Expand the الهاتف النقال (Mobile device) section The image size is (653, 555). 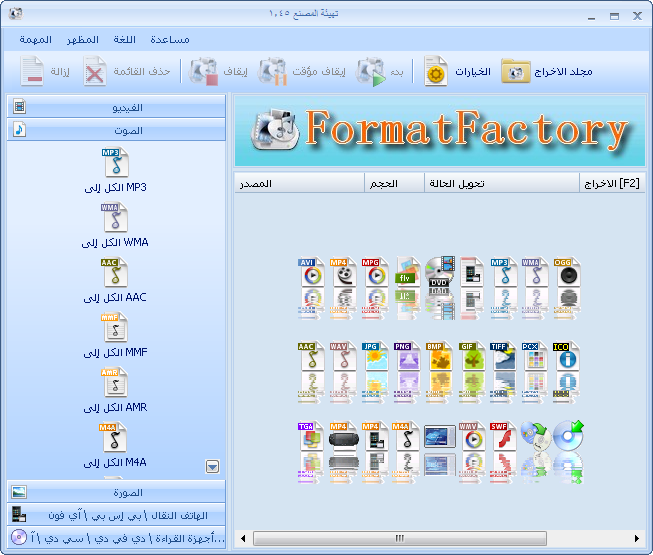[116, 515]
